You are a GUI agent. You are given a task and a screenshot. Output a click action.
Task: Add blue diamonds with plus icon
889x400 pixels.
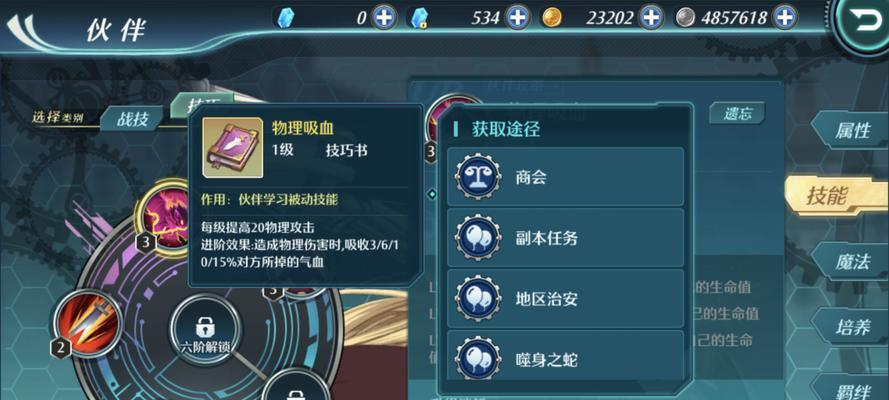(384, 18)
